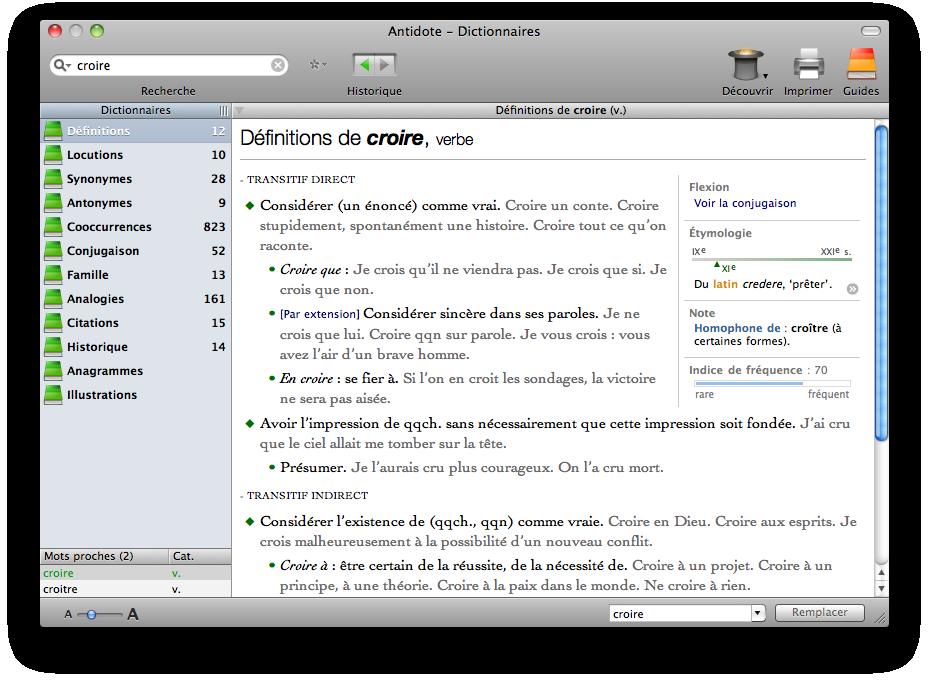Open the Découvrir top hat menu

(746, 65)
